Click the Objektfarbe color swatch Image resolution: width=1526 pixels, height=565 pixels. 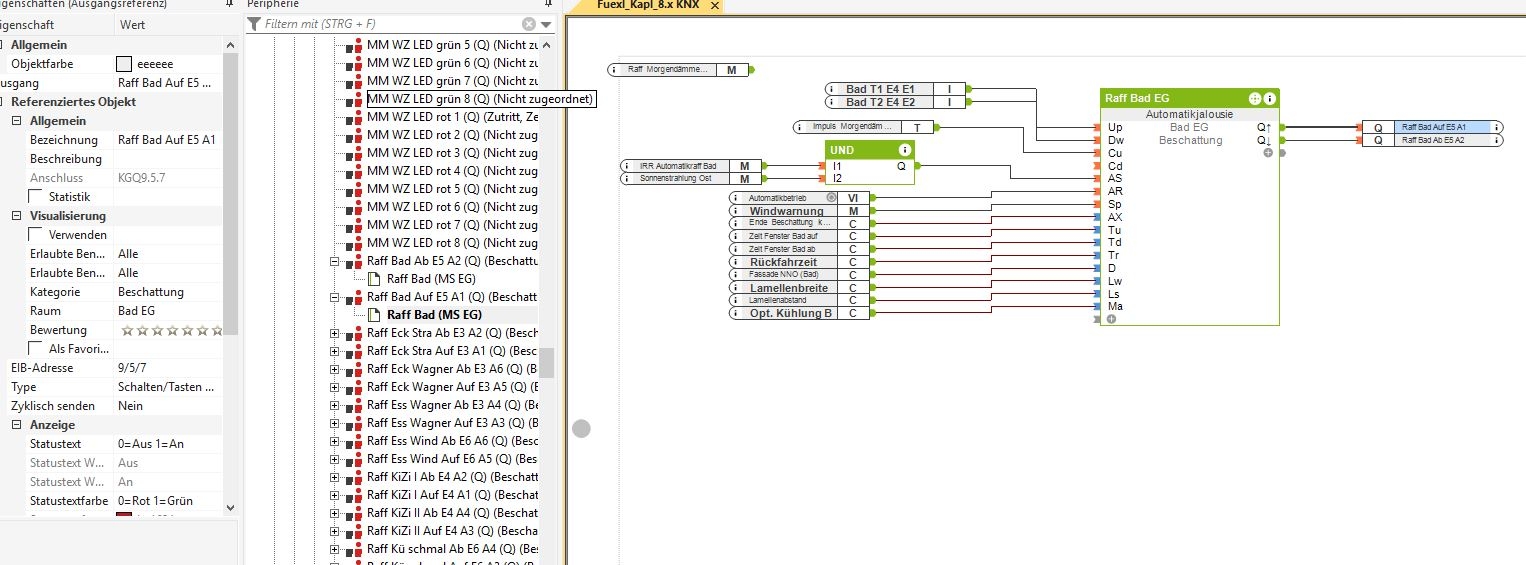tap(125, 64)
